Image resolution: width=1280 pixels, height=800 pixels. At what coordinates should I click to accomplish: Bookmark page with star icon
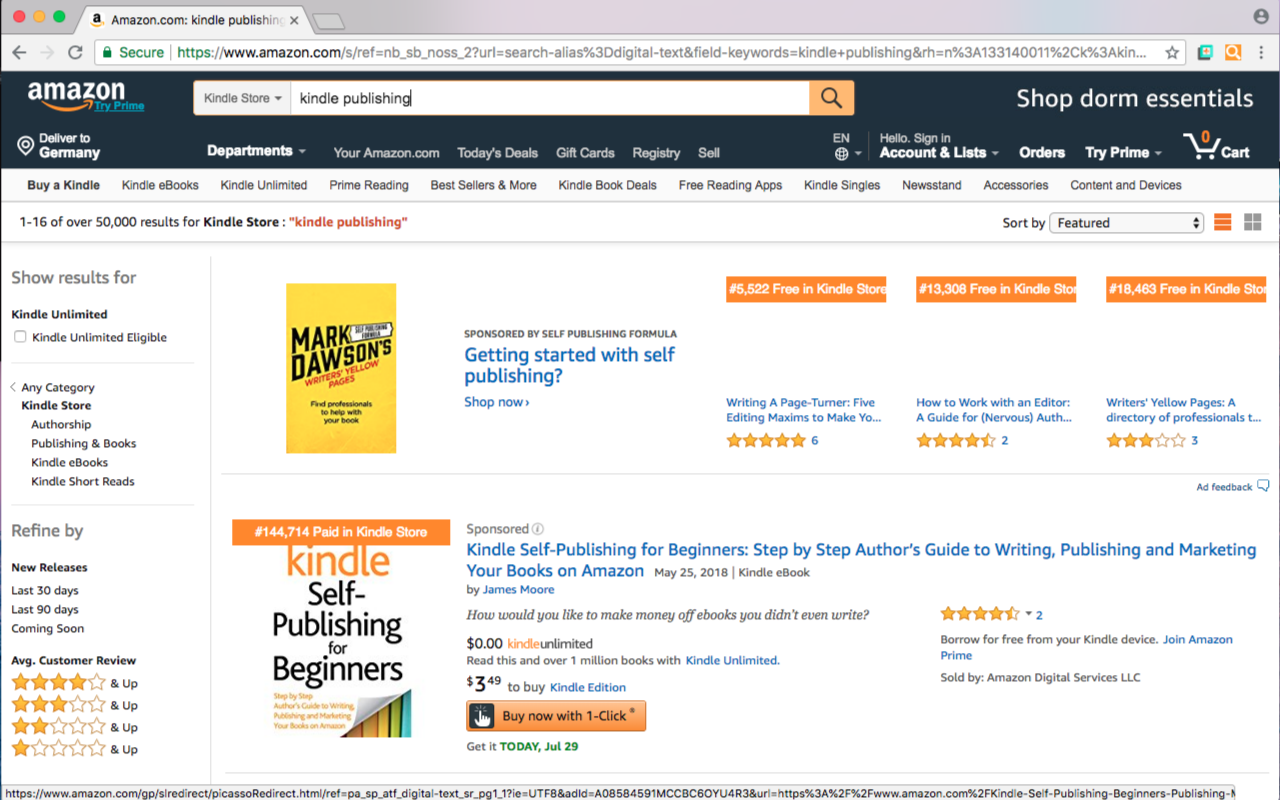(1172, 52)
